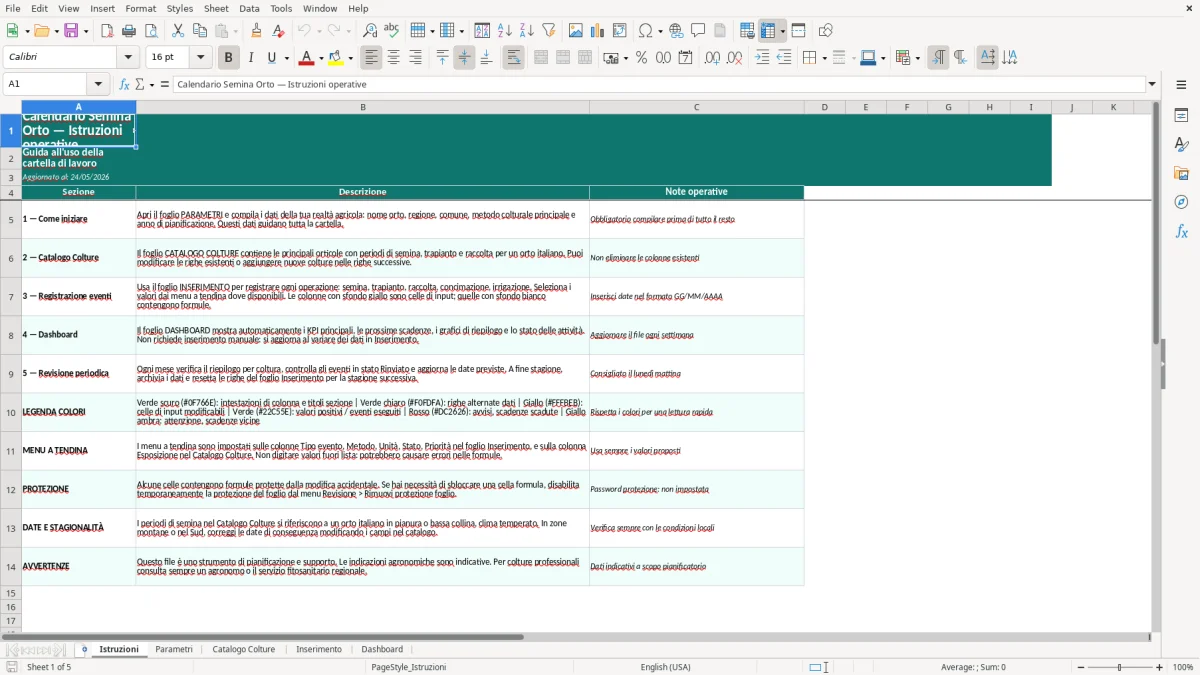
Task: Cut selection with scissors icon
Action: click(178, 31)
